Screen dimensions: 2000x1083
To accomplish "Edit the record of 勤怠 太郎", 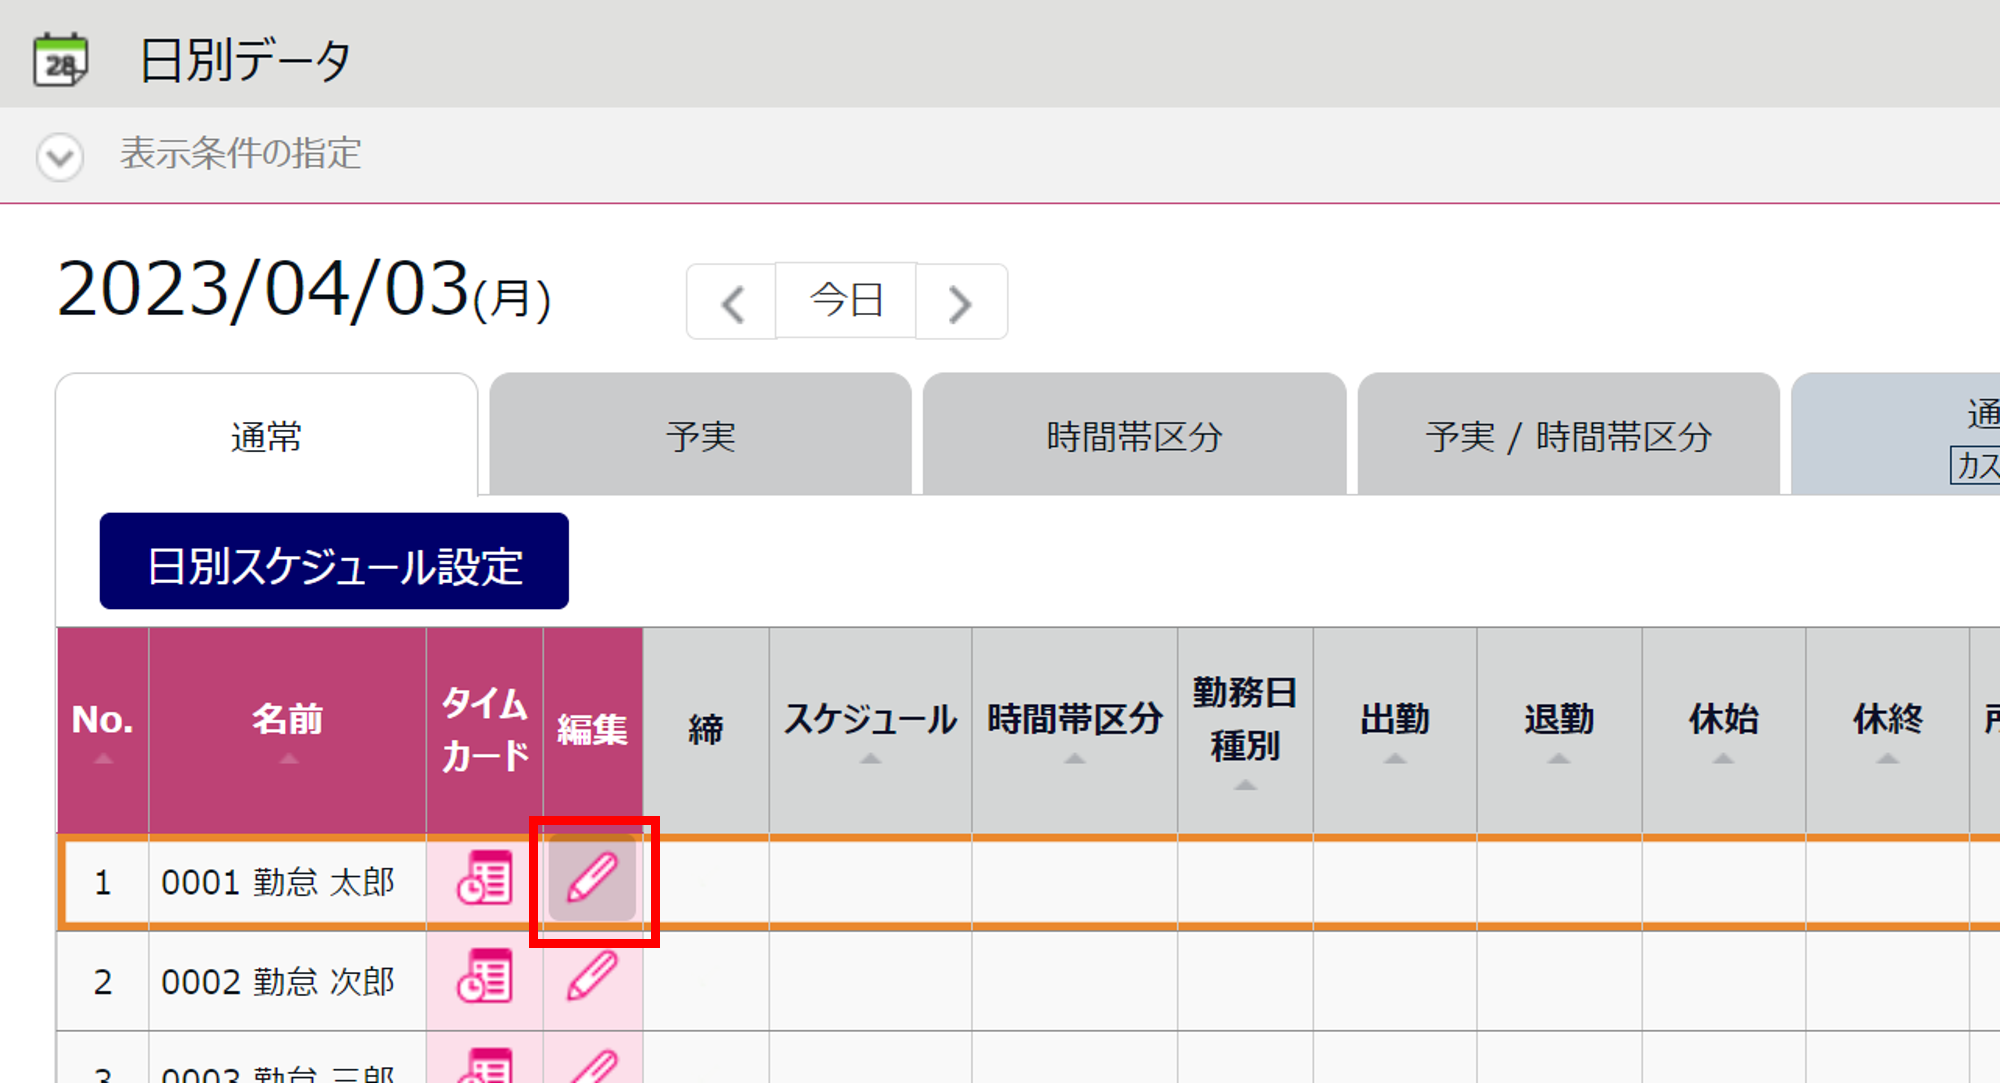I will point(592,878).
